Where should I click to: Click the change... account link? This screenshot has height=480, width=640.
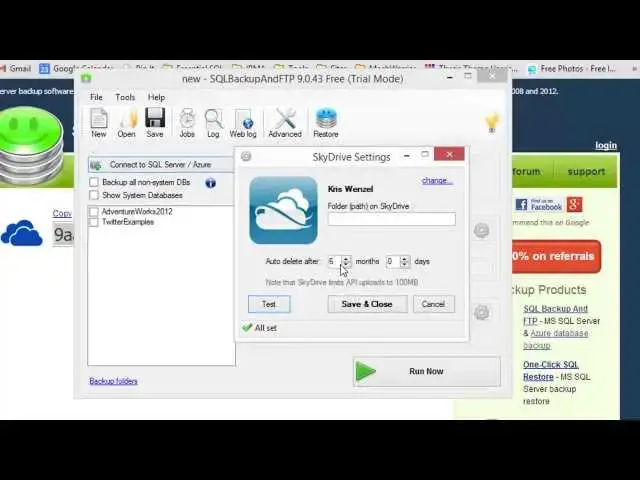[x=437, y=180]
